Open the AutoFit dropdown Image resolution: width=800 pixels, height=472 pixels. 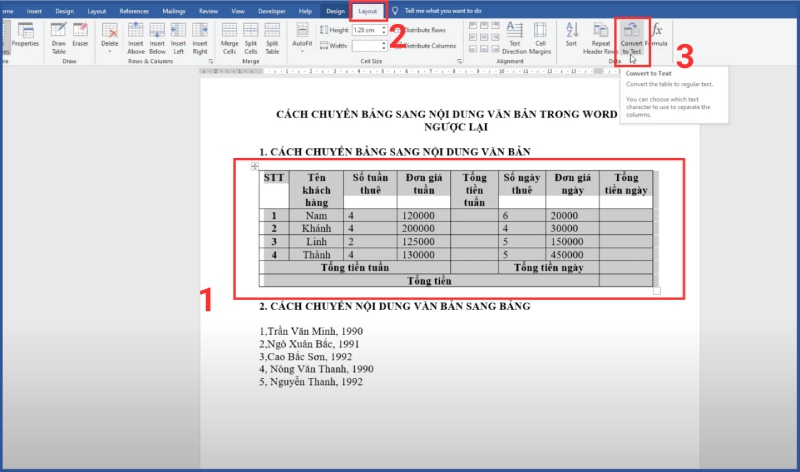coord(302,38)
